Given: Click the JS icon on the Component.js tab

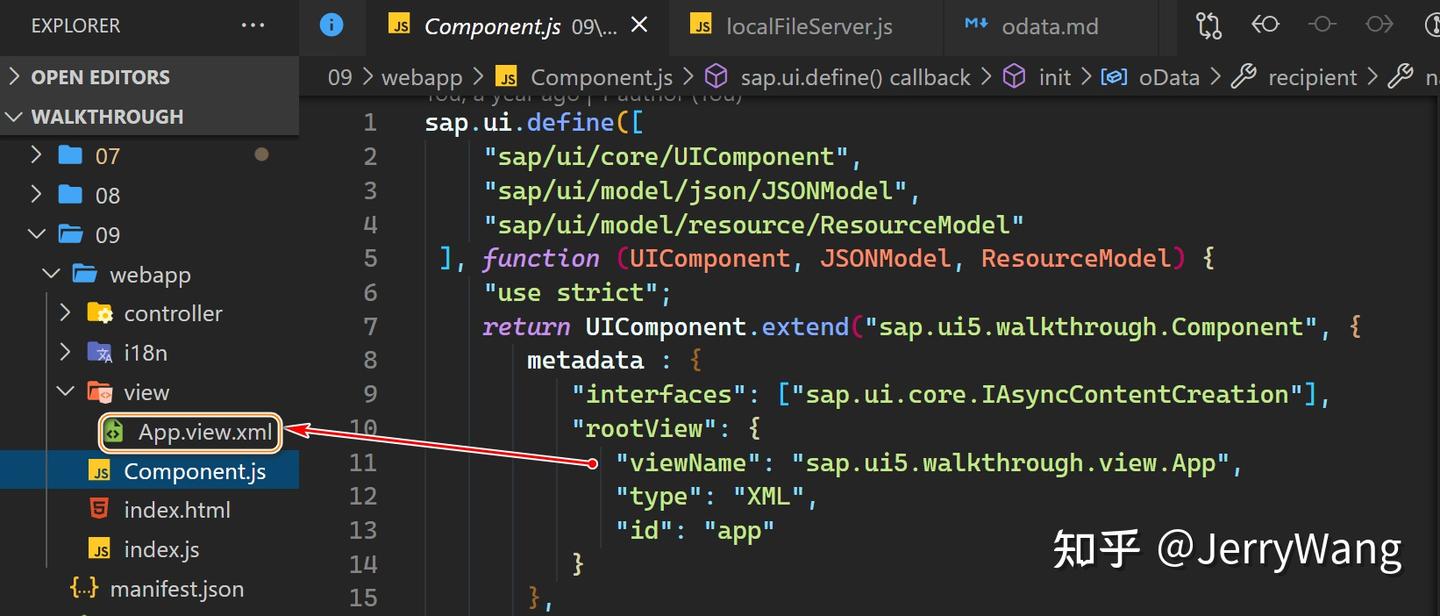Looking at the screenshot, I should tap(399, 26).
